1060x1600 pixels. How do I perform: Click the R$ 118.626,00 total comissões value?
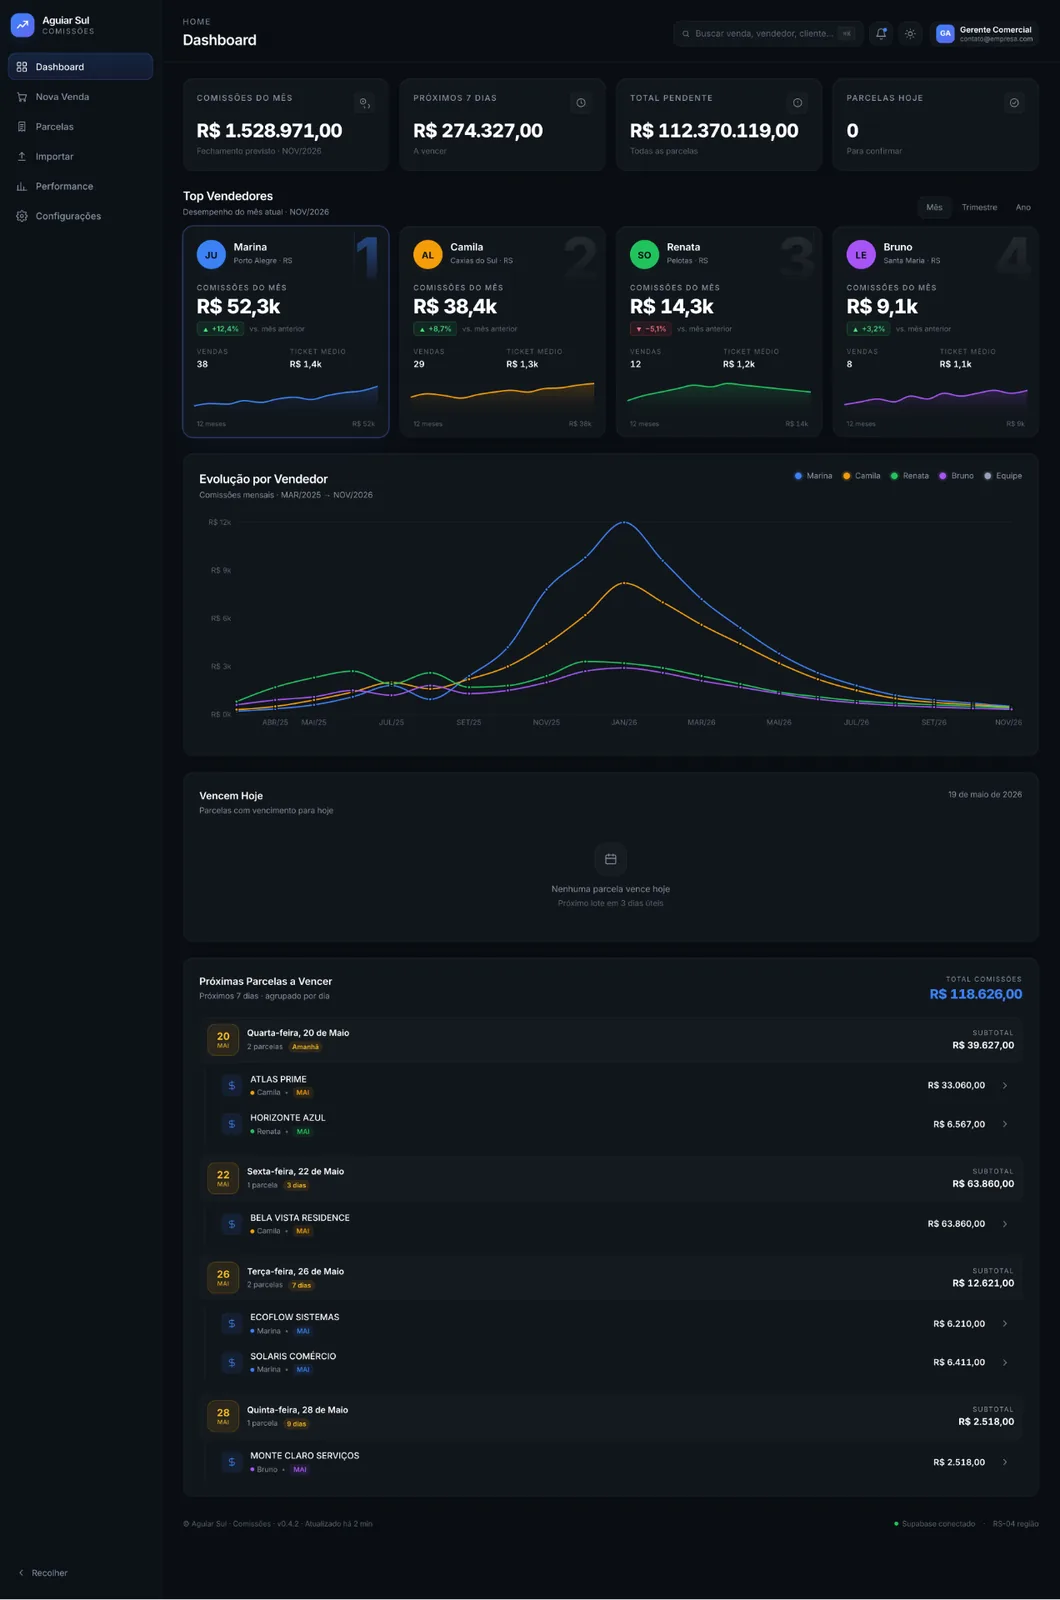(975, 994)
